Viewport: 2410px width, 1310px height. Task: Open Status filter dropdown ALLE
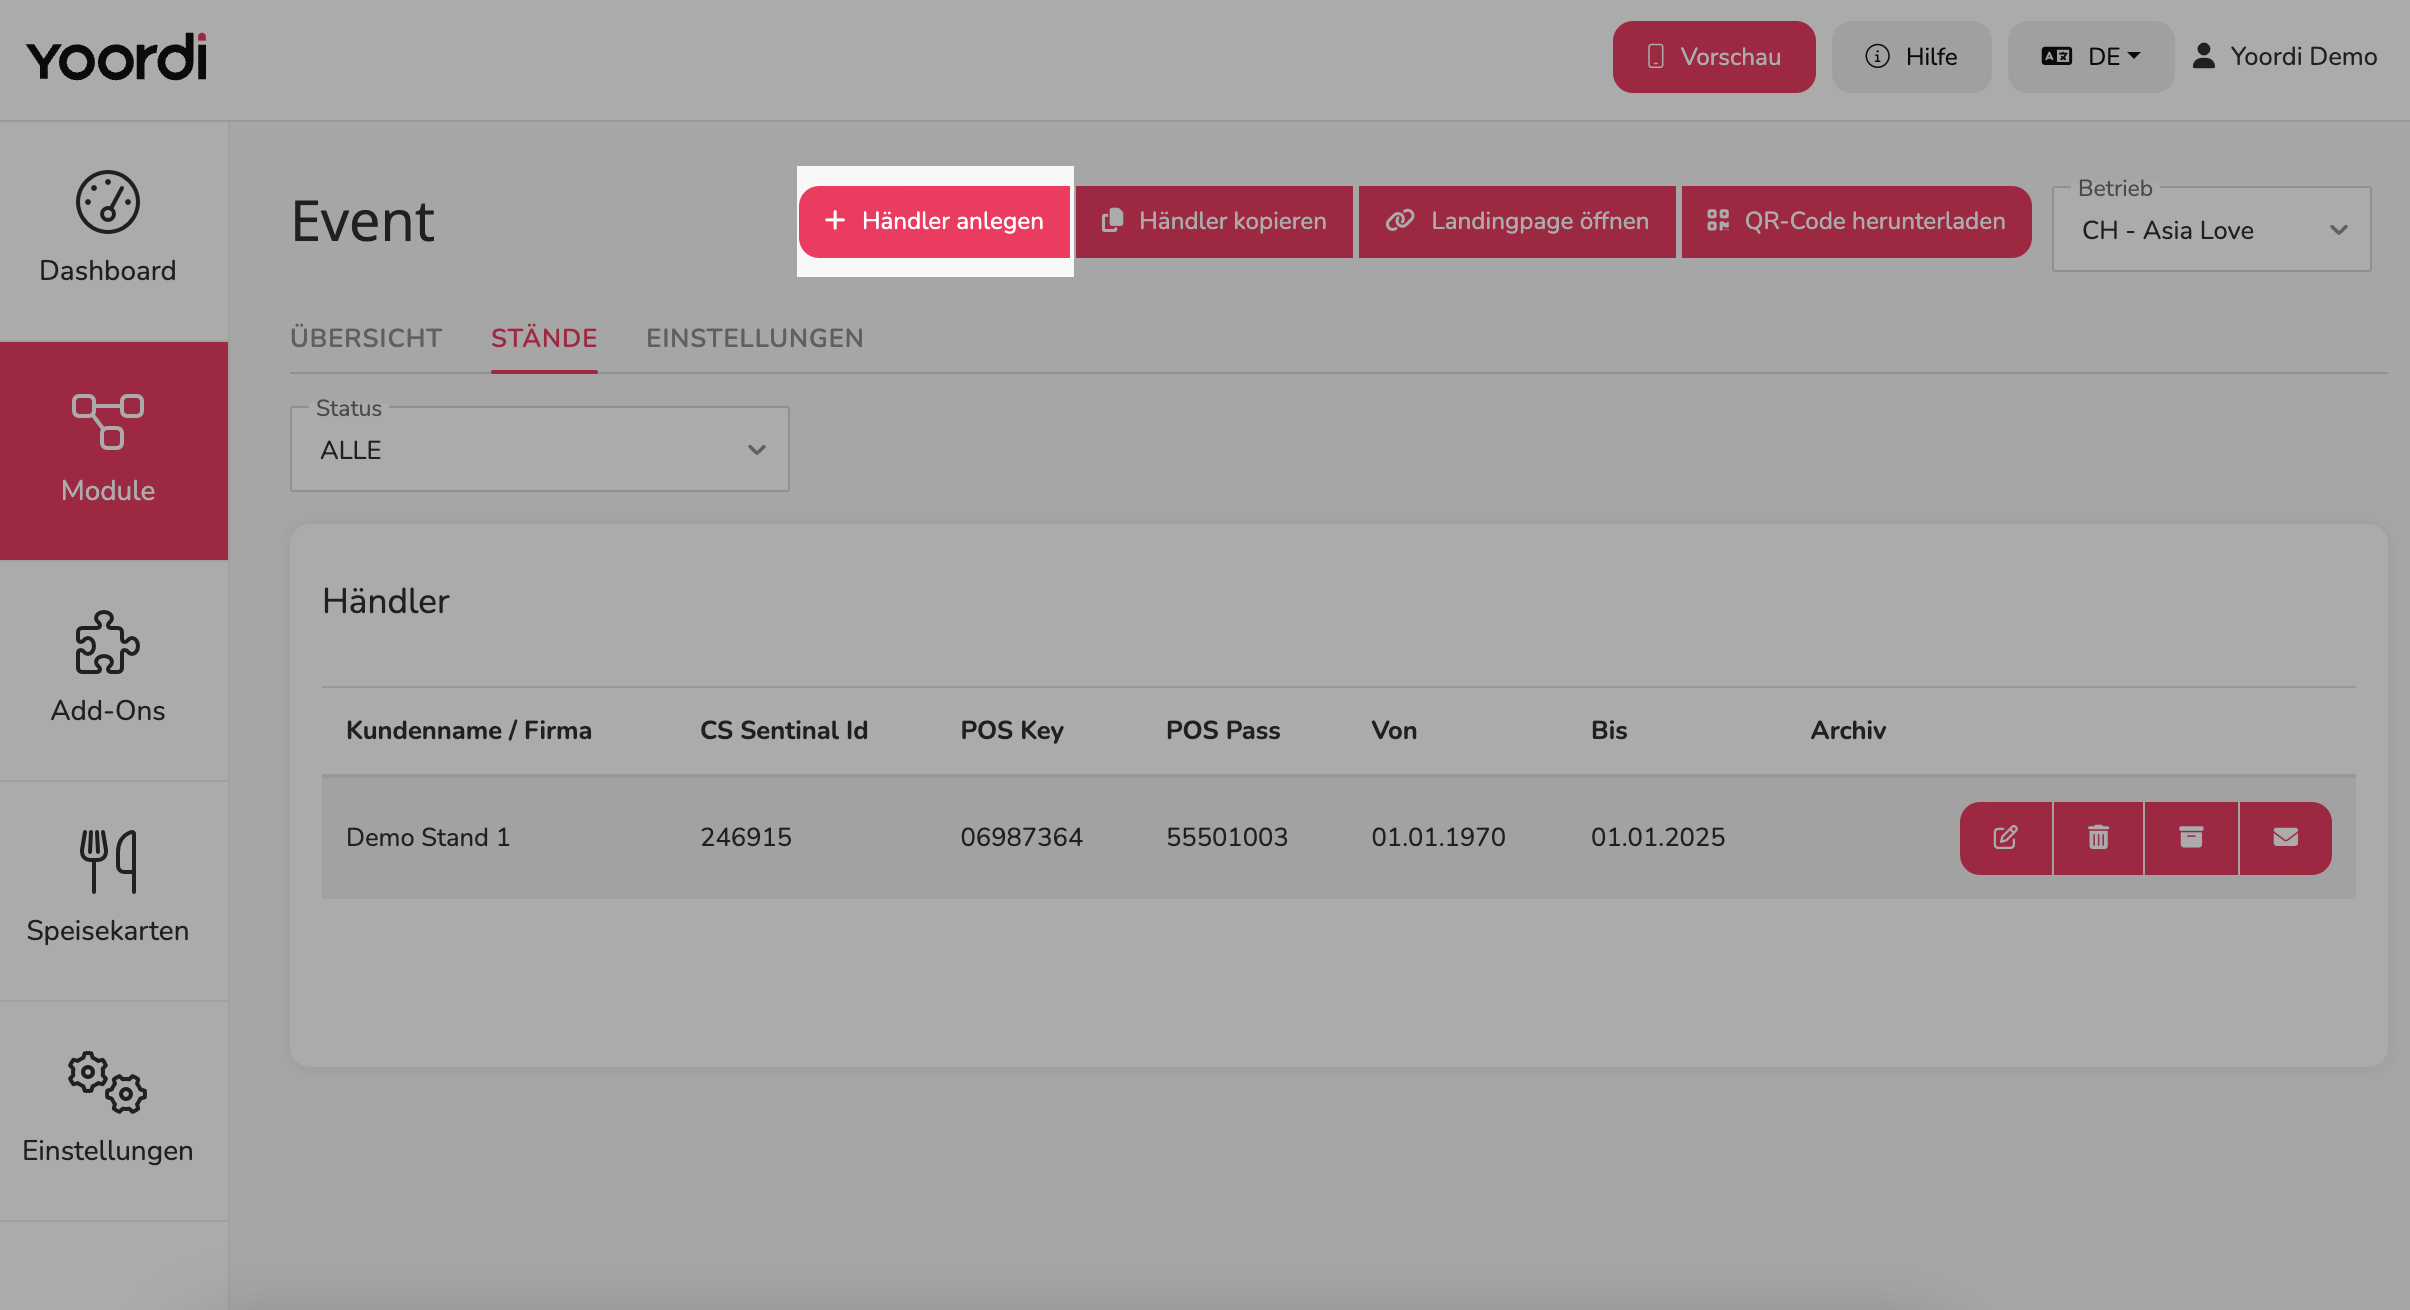coord(540,450)
